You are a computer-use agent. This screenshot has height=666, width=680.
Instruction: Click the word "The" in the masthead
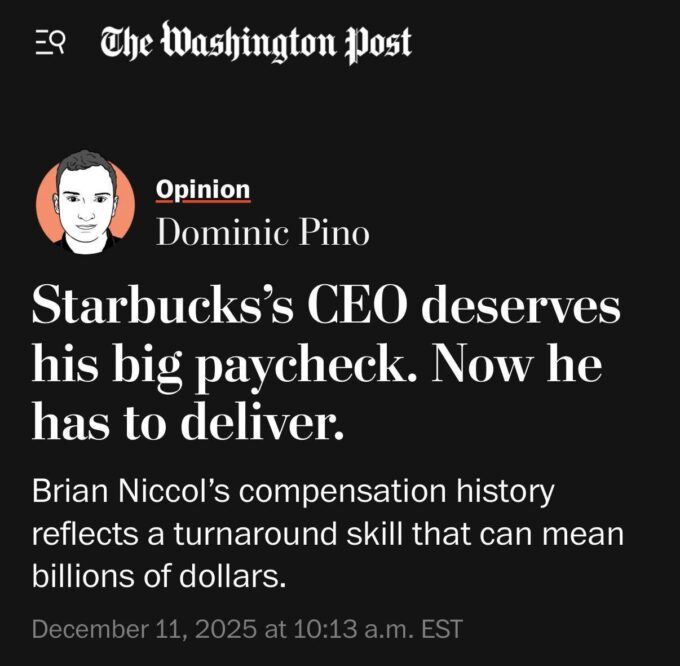(128, 42)
